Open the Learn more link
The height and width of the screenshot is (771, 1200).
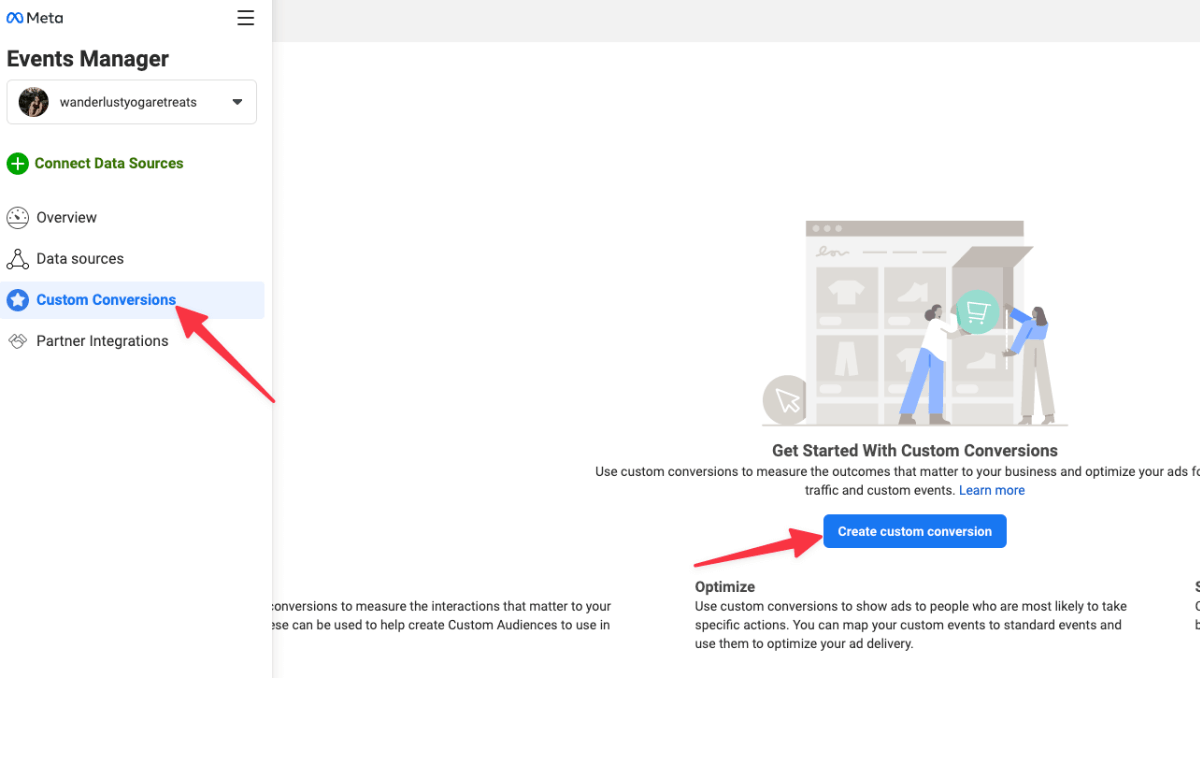click(991, 490)
